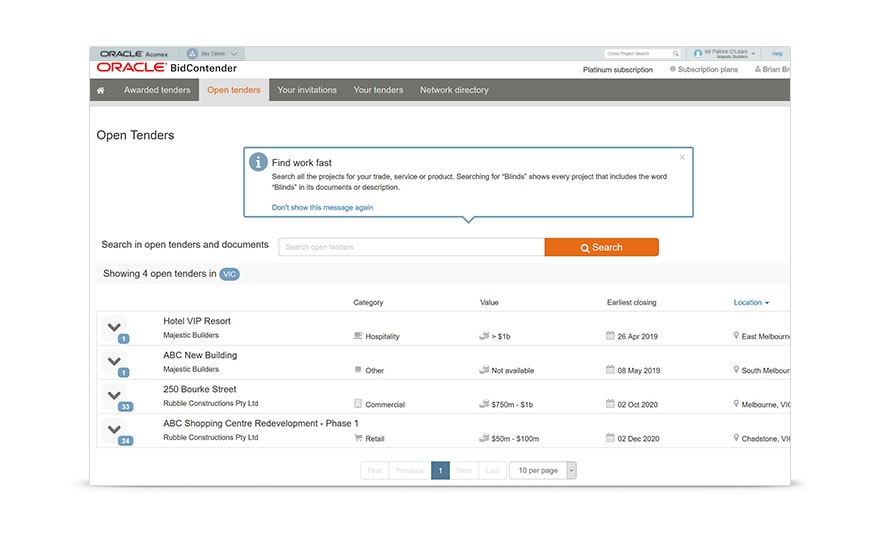Click the First pagination button

pos(374,470)
